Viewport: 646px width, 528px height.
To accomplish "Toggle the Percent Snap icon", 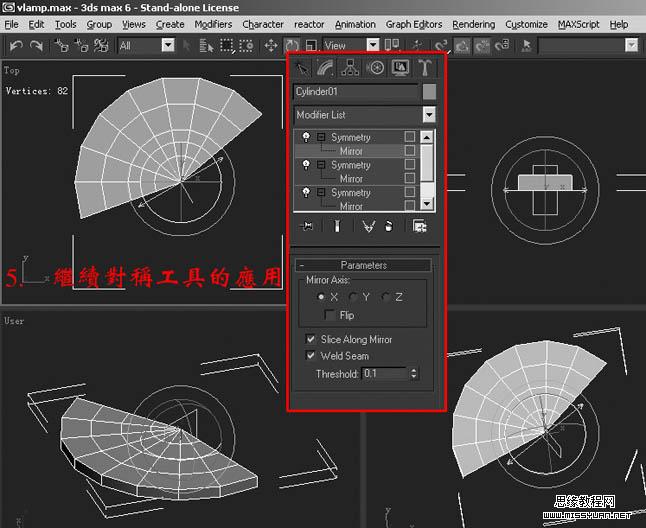I will pos(482,45).
